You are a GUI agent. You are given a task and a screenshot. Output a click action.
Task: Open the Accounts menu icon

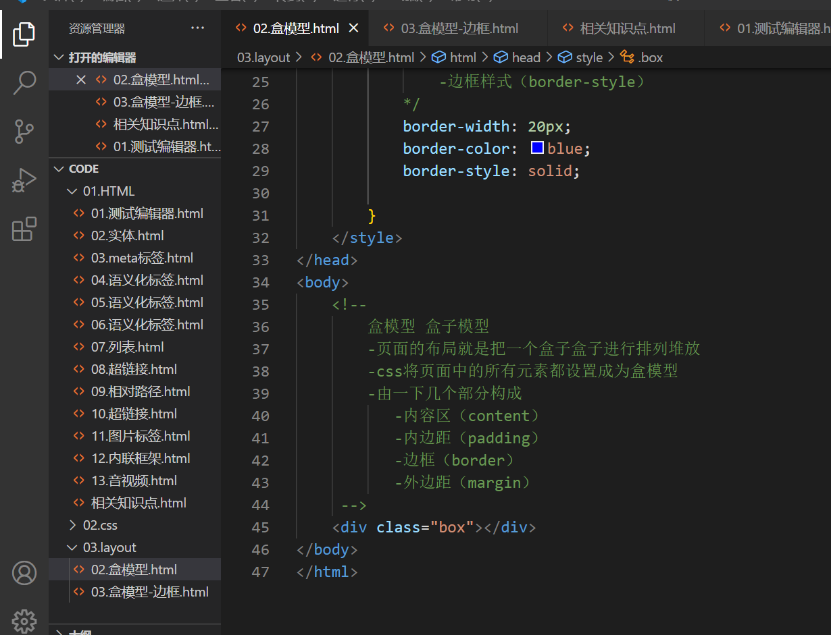24,573
